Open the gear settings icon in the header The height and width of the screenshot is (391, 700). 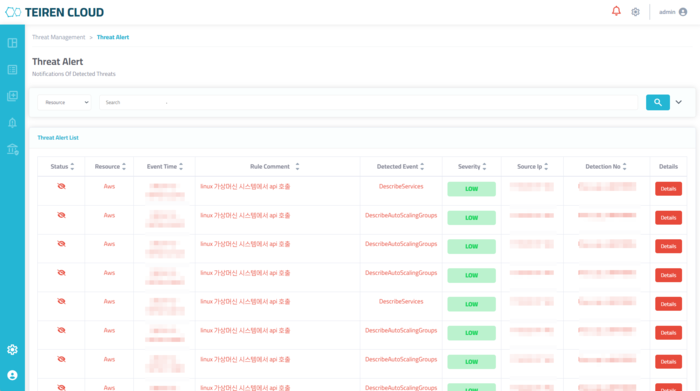tap(635, 12)
